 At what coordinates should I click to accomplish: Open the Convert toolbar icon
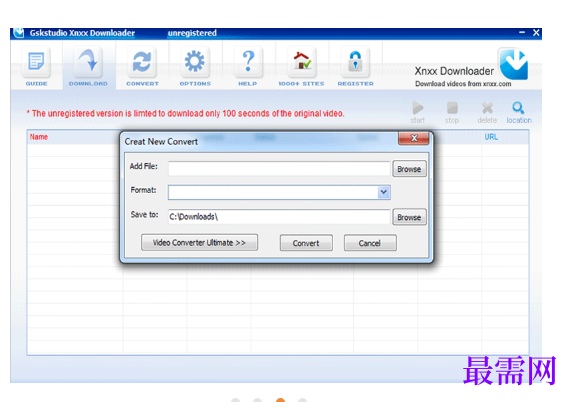tap(142, 62)
